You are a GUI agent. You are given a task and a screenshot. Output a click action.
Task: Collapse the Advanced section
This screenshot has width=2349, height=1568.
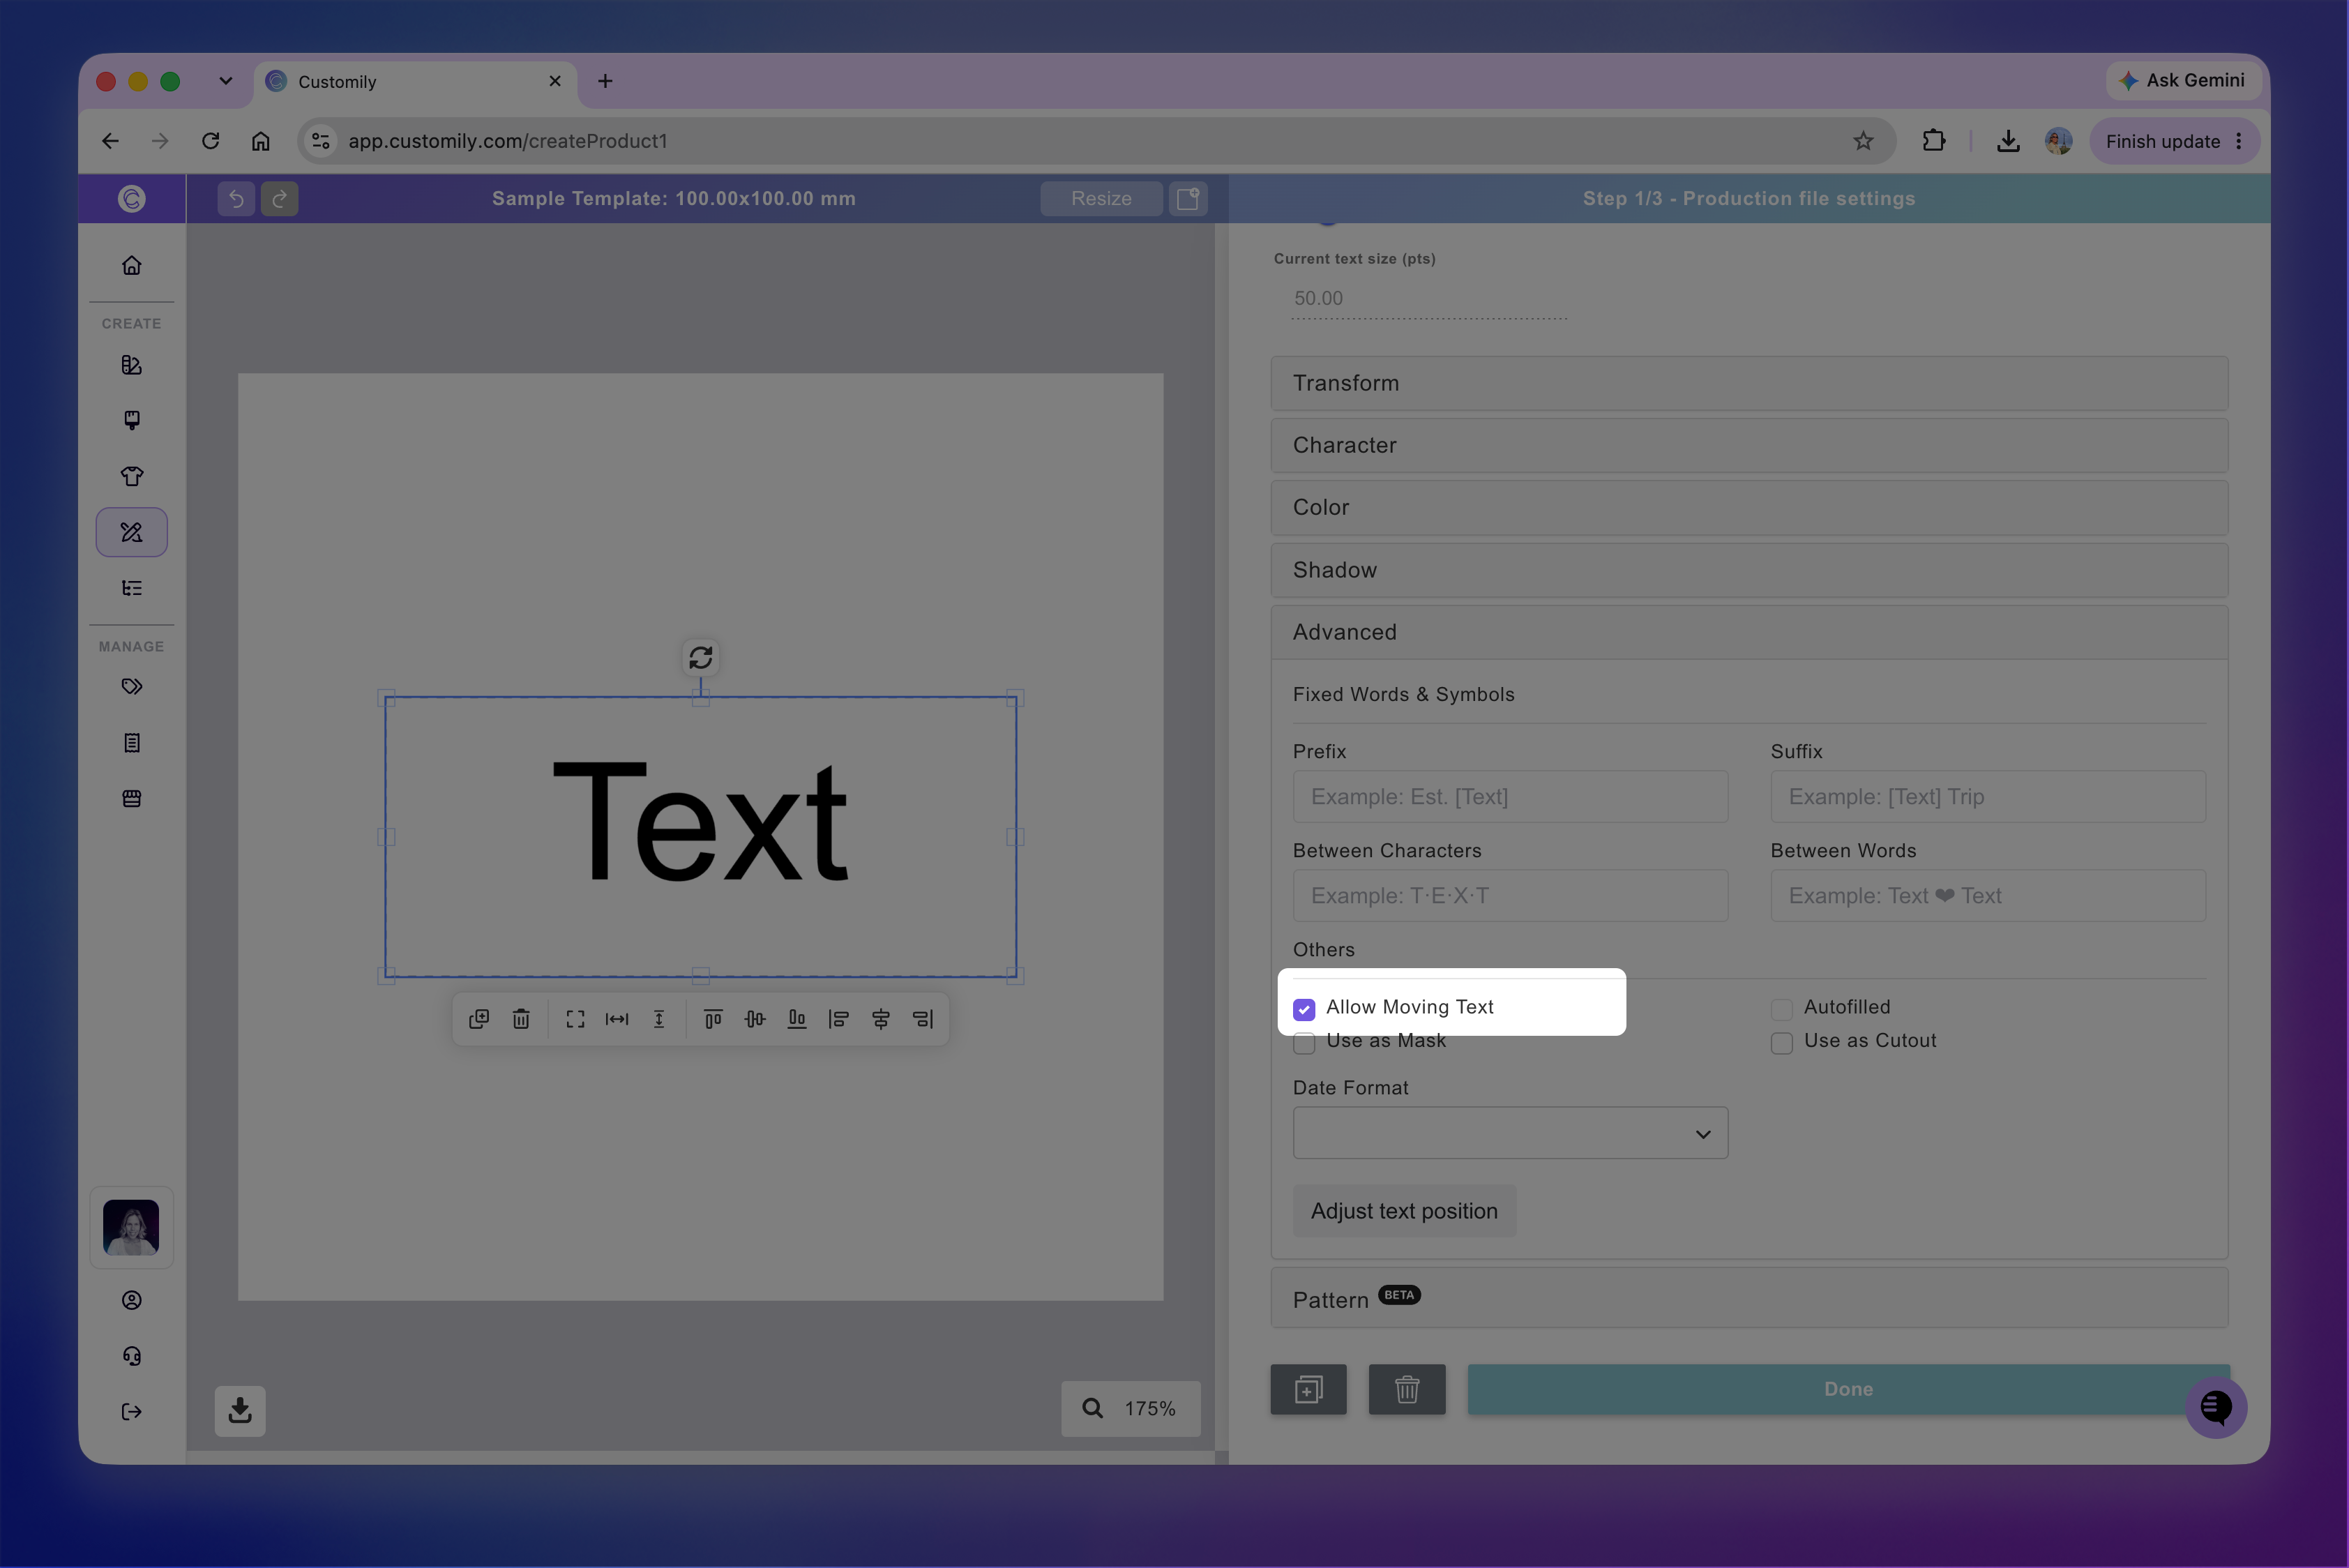point(1749,632)
